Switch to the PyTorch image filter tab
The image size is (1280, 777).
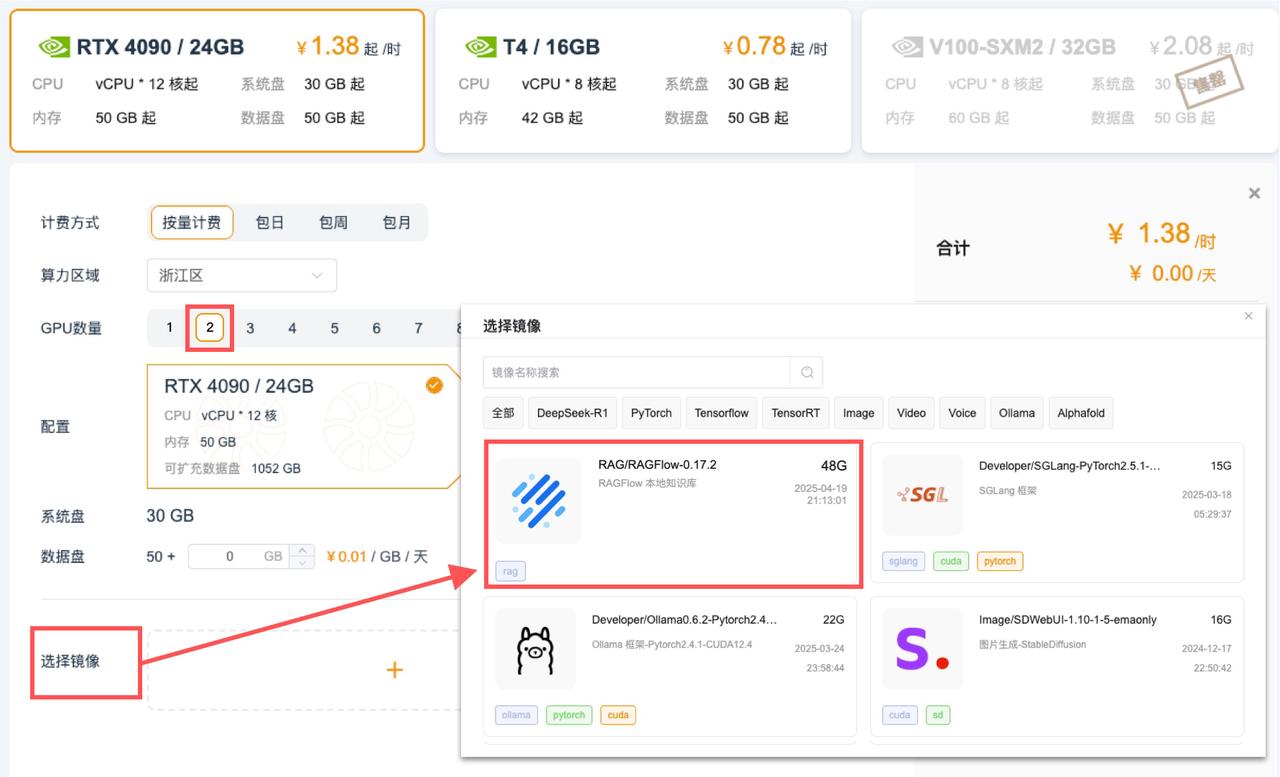tap(651, 413)
